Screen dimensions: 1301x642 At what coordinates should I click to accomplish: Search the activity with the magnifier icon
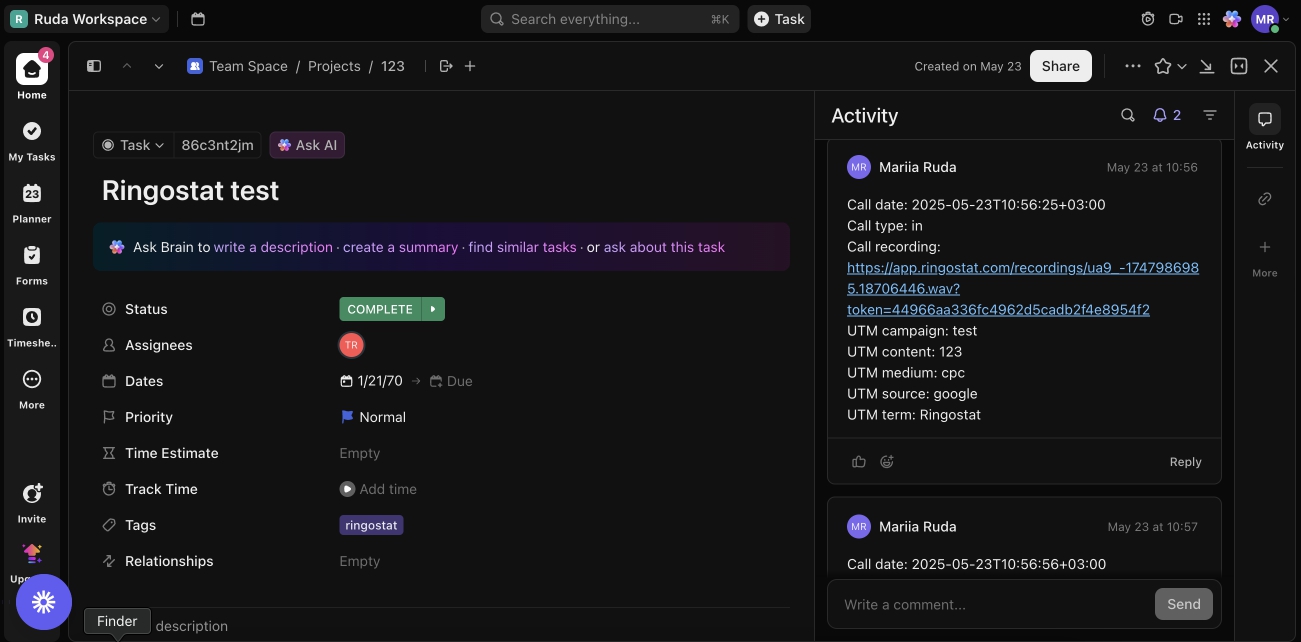pyautogui.click(x=1128, y=115)
